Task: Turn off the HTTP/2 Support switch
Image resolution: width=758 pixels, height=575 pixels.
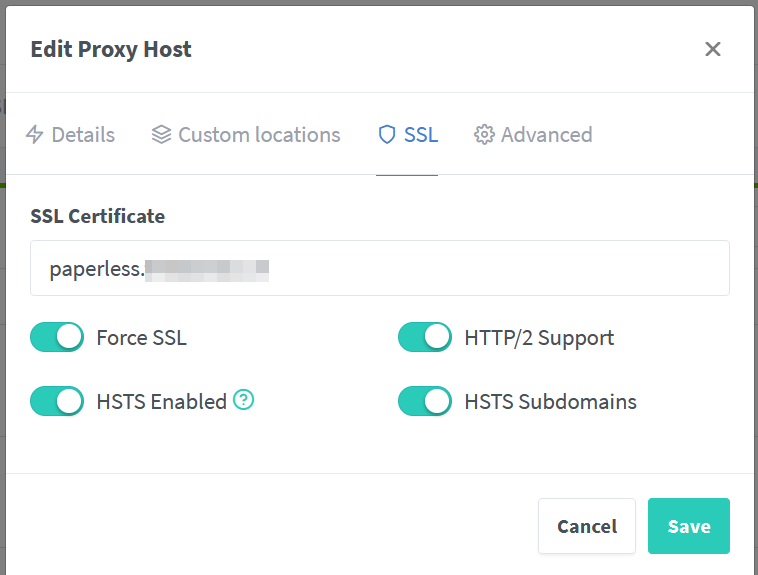Action: 425,338
